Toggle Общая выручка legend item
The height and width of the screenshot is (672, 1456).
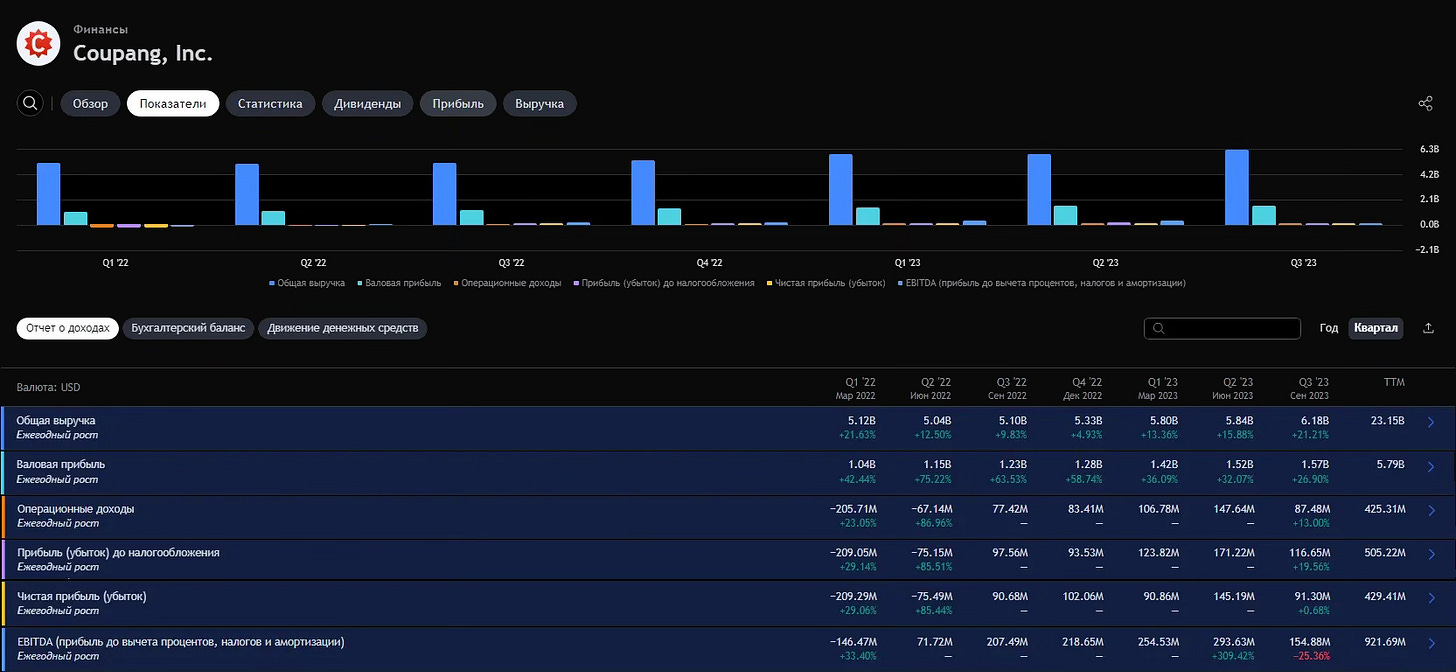click(x=305, y=283)
